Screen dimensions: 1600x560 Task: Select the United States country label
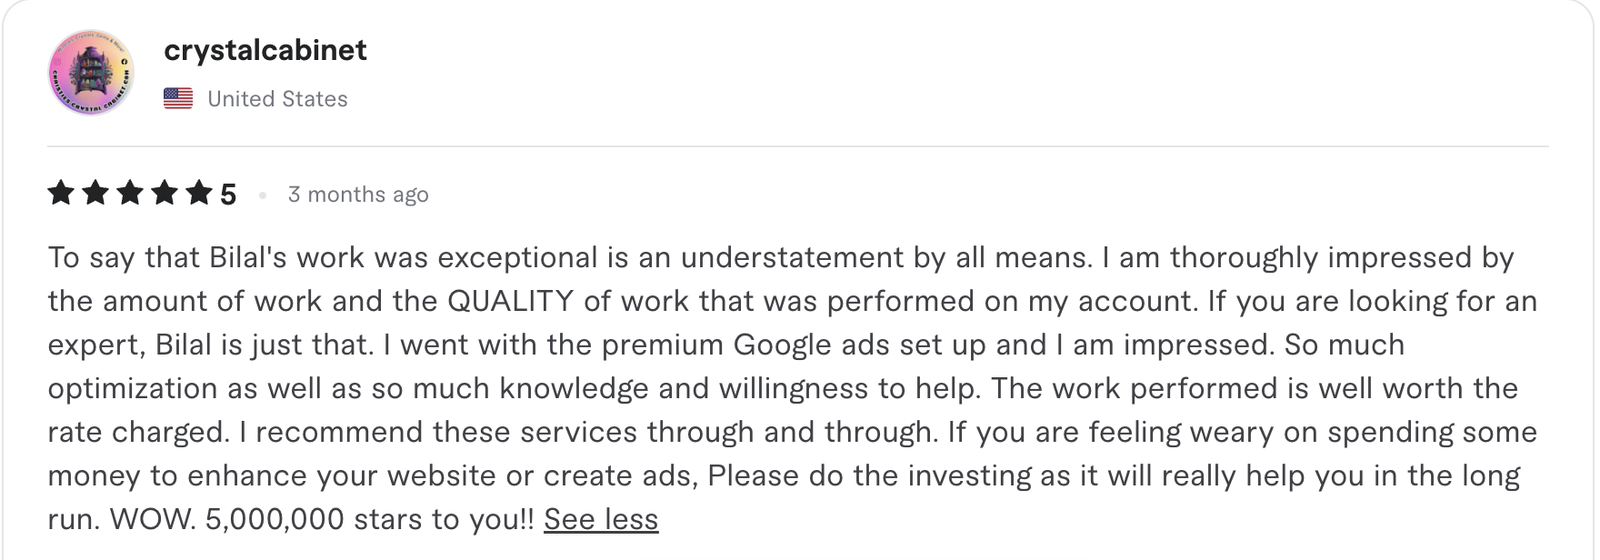pyautogui.click(x=277, y=99)
